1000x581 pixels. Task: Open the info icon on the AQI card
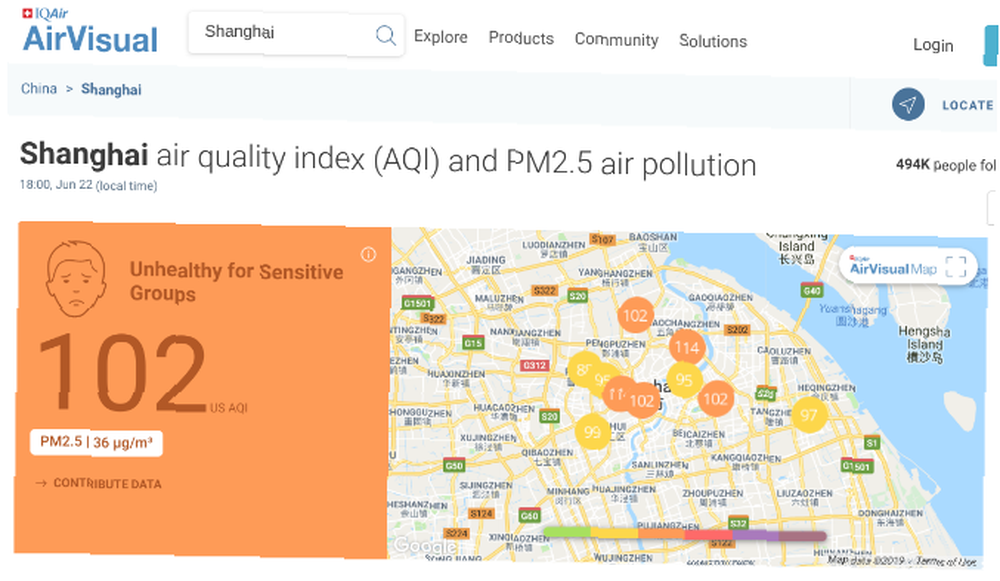[368, 254]
